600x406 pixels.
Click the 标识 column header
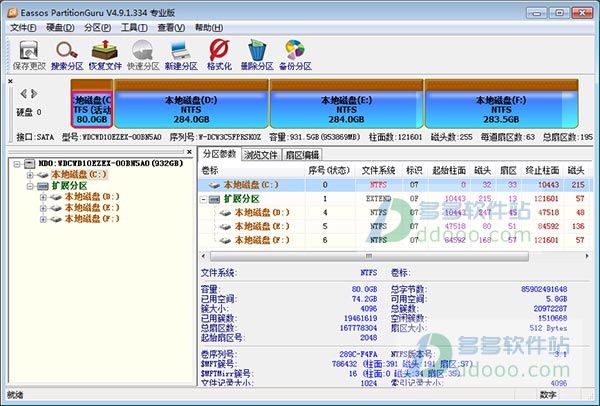(x=414, y=171)
